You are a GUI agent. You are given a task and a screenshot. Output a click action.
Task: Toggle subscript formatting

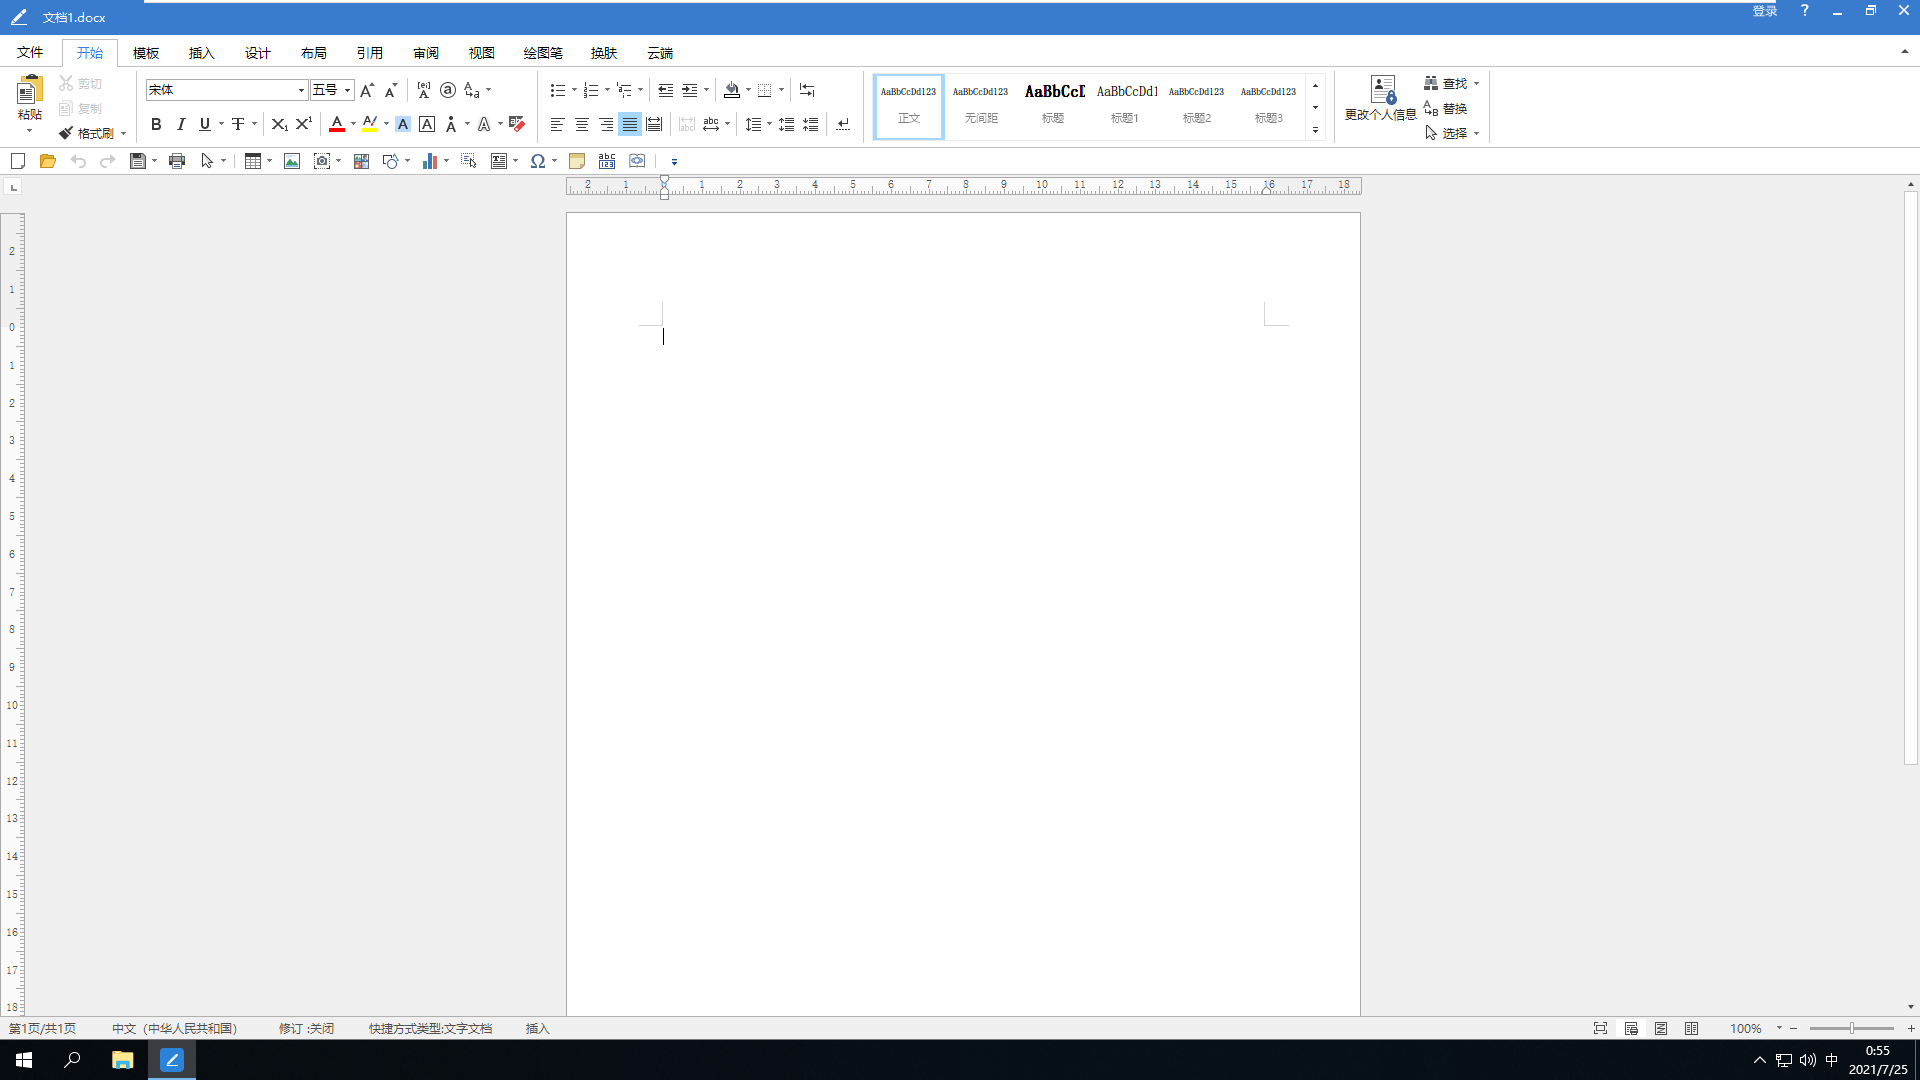point(279,124)
